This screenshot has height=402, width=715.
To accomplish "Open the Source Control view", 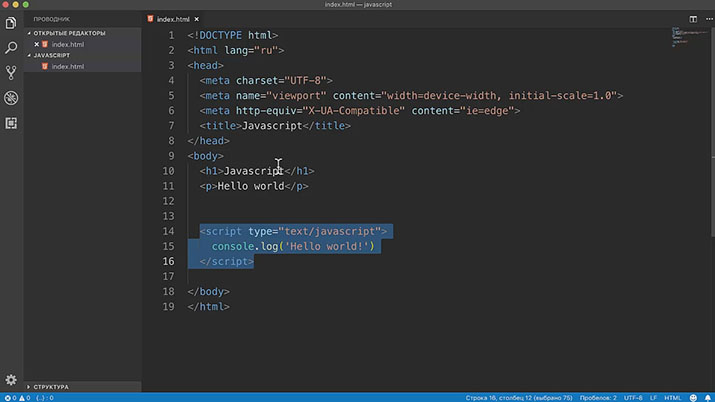I will (x=11, y=72).
